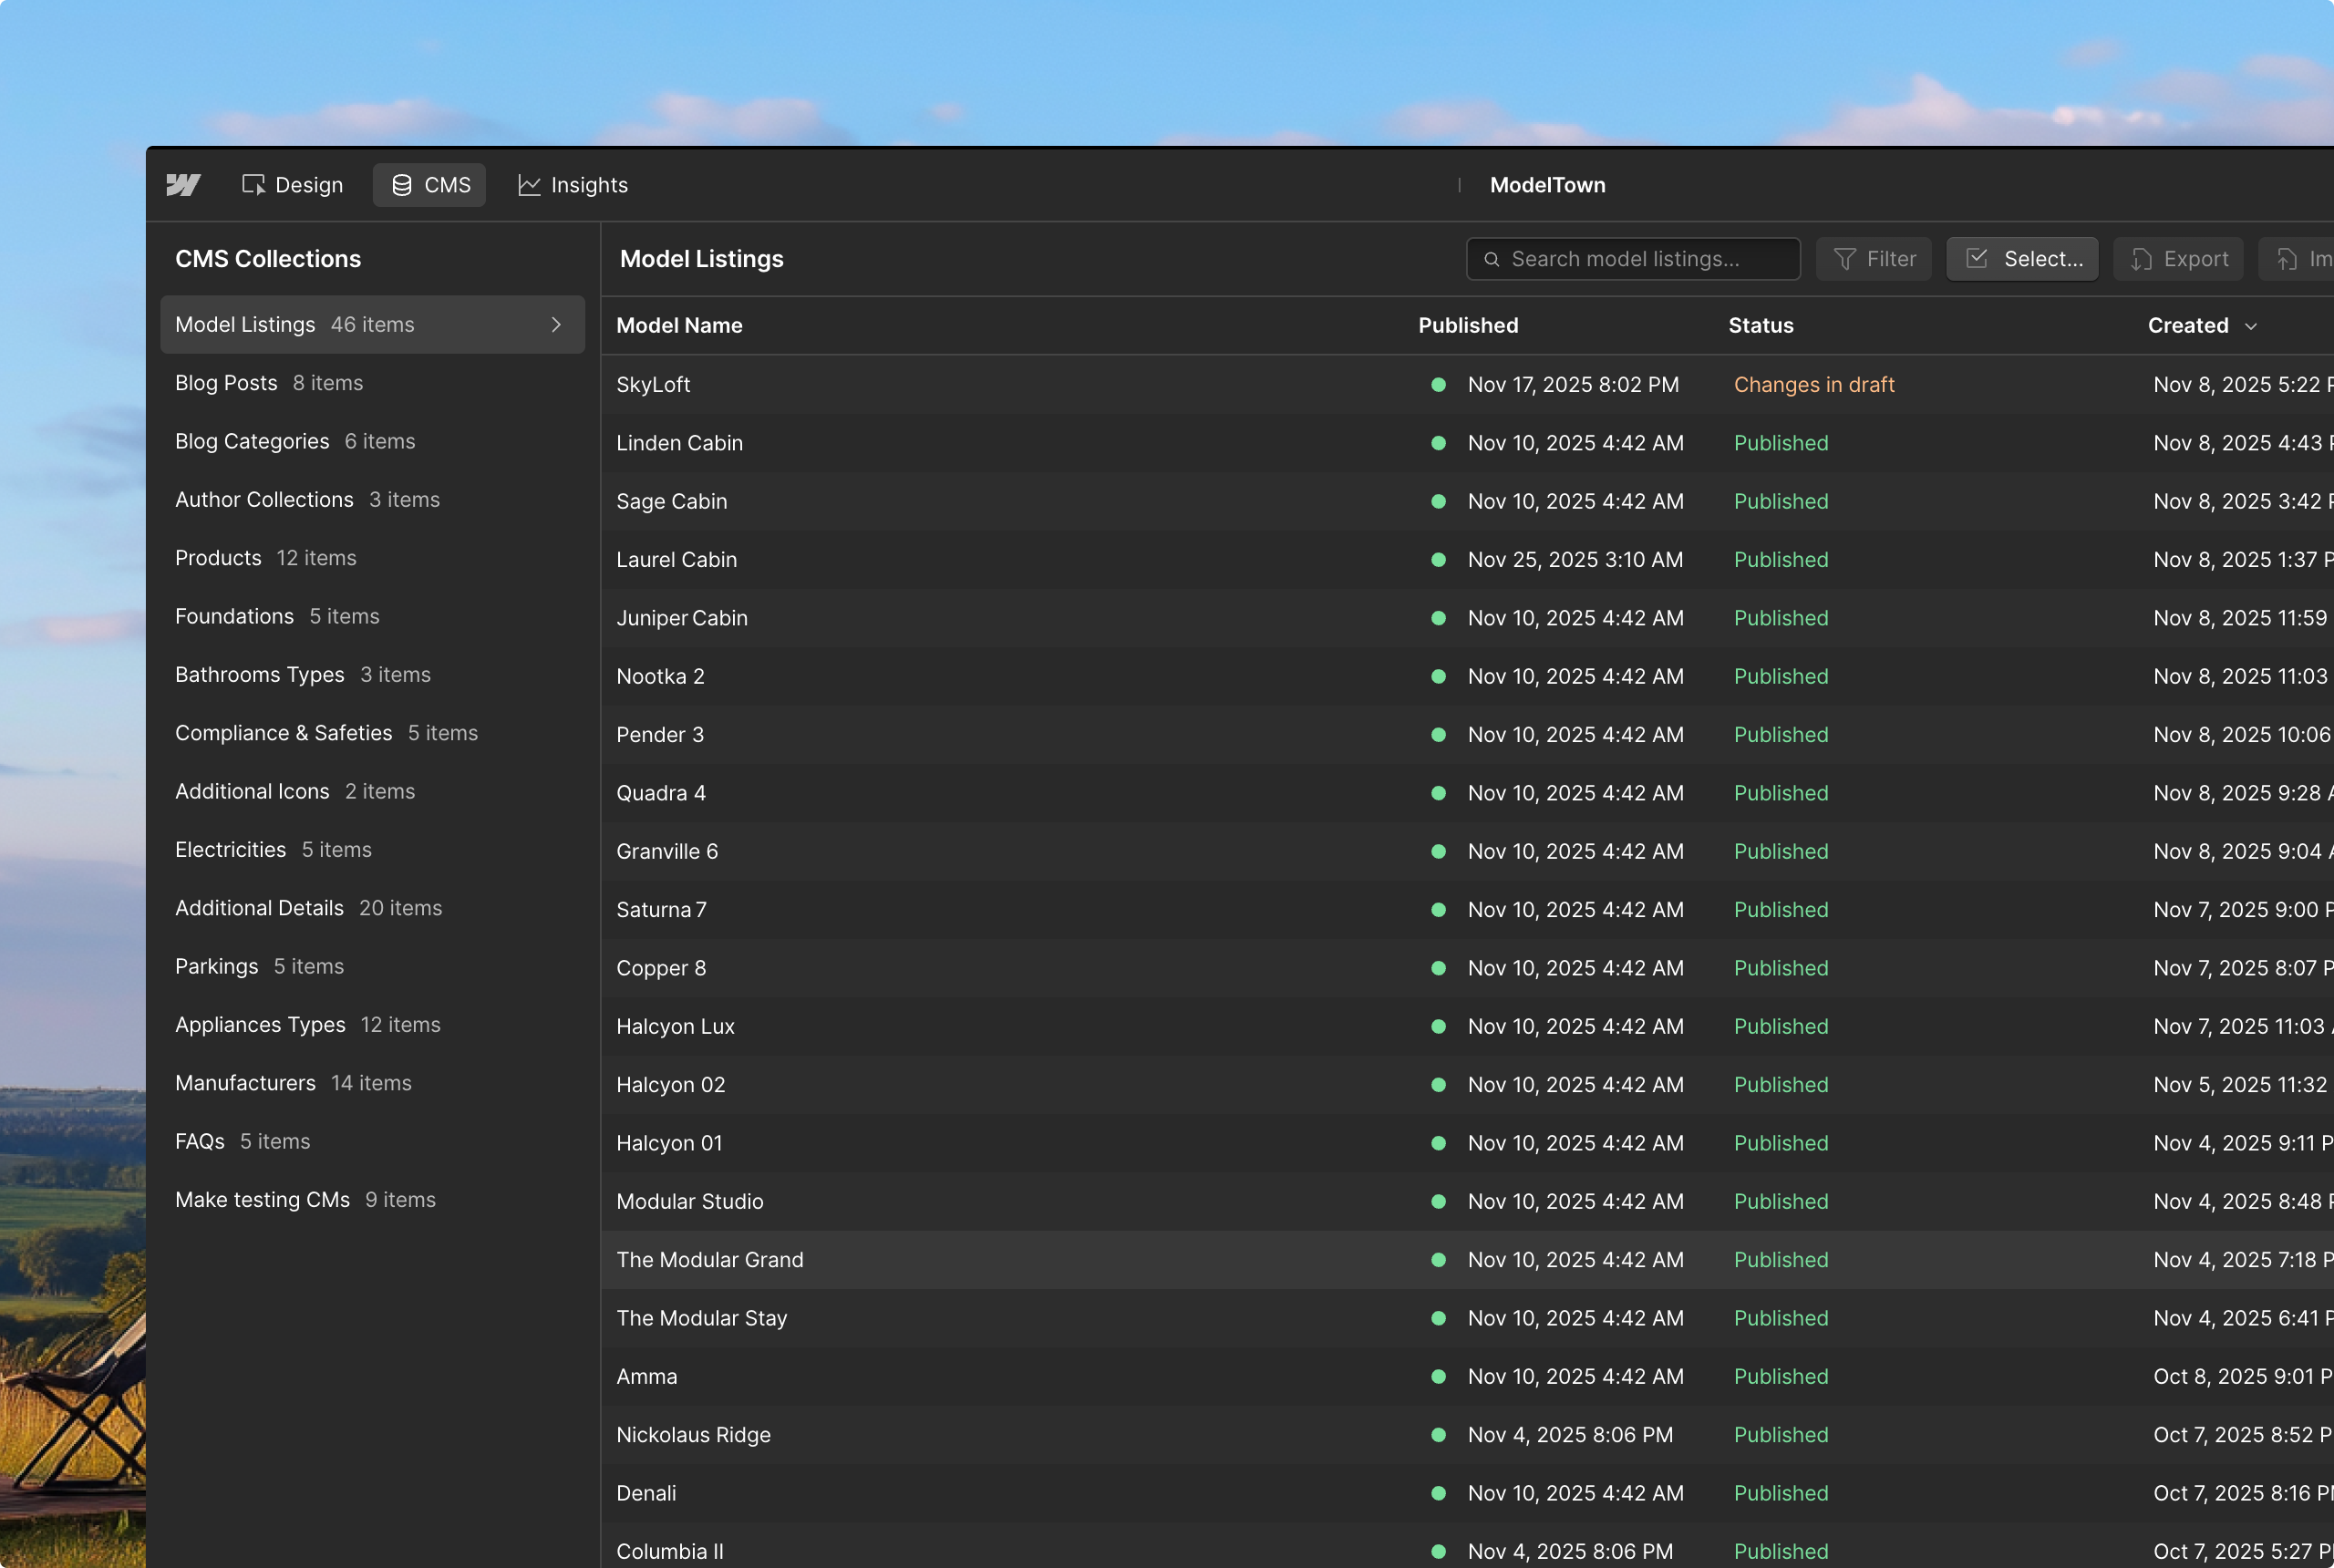This screenshot has height=1568, width=2334.
Task: Click green published dot for SkyLoft
Action: pyautogui.click(x=1438, y=385)
